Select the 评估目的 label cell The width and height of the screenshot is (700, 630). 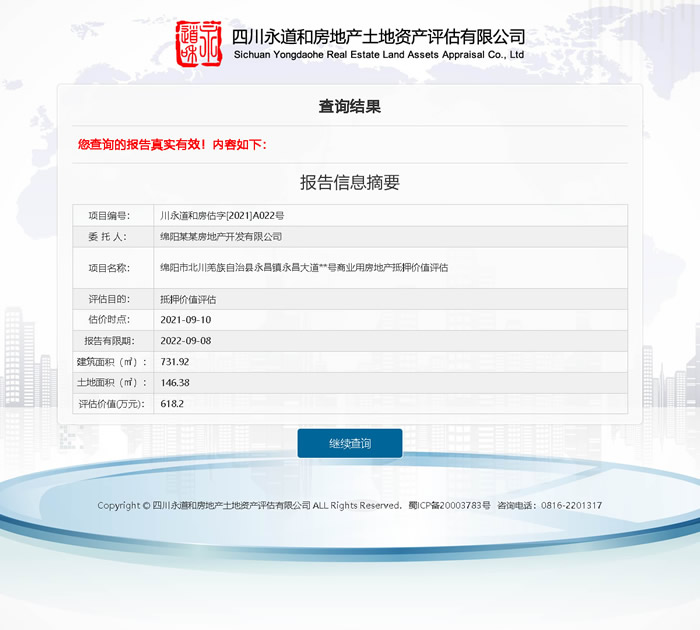(113, 299)
